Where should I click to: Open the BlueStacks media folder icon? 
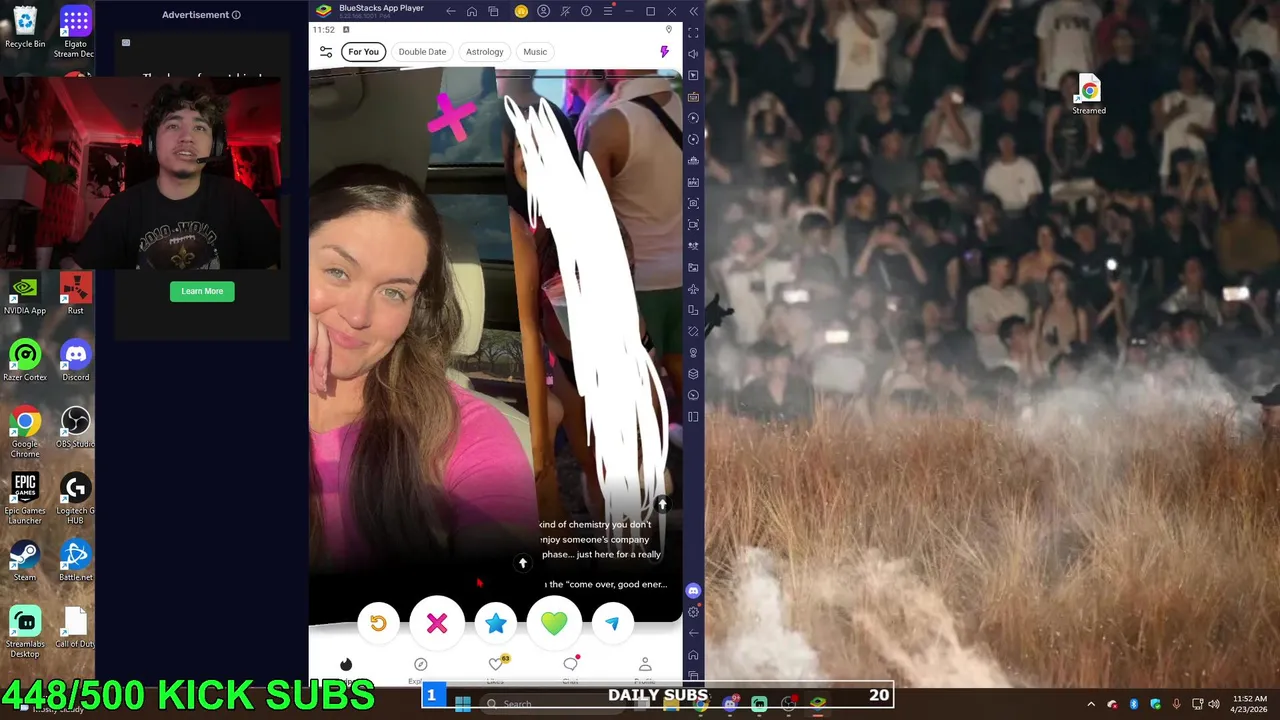693,267
